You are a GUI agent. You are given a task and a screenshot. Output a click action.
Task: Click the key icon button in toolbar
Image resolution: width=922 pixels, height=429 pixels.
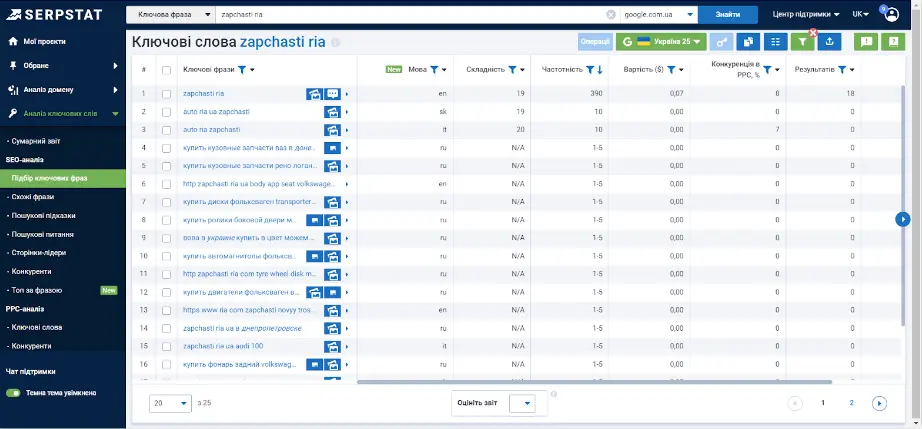click(x=721, y=42)
